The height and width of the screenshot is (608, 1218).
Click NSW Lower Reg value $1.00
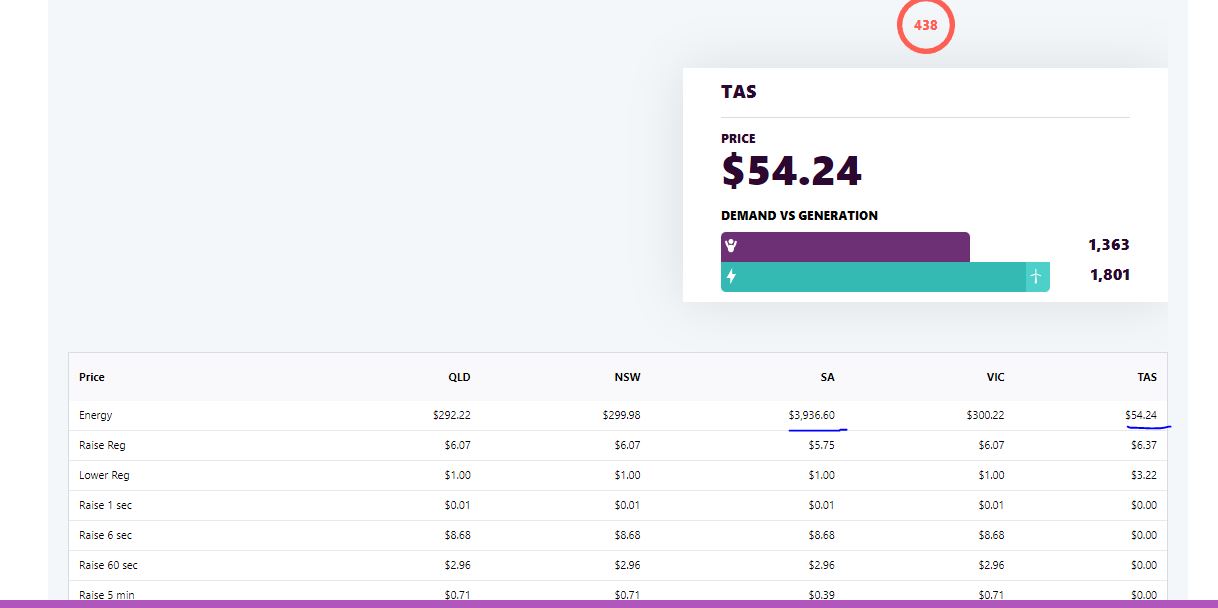coord(628,475)
